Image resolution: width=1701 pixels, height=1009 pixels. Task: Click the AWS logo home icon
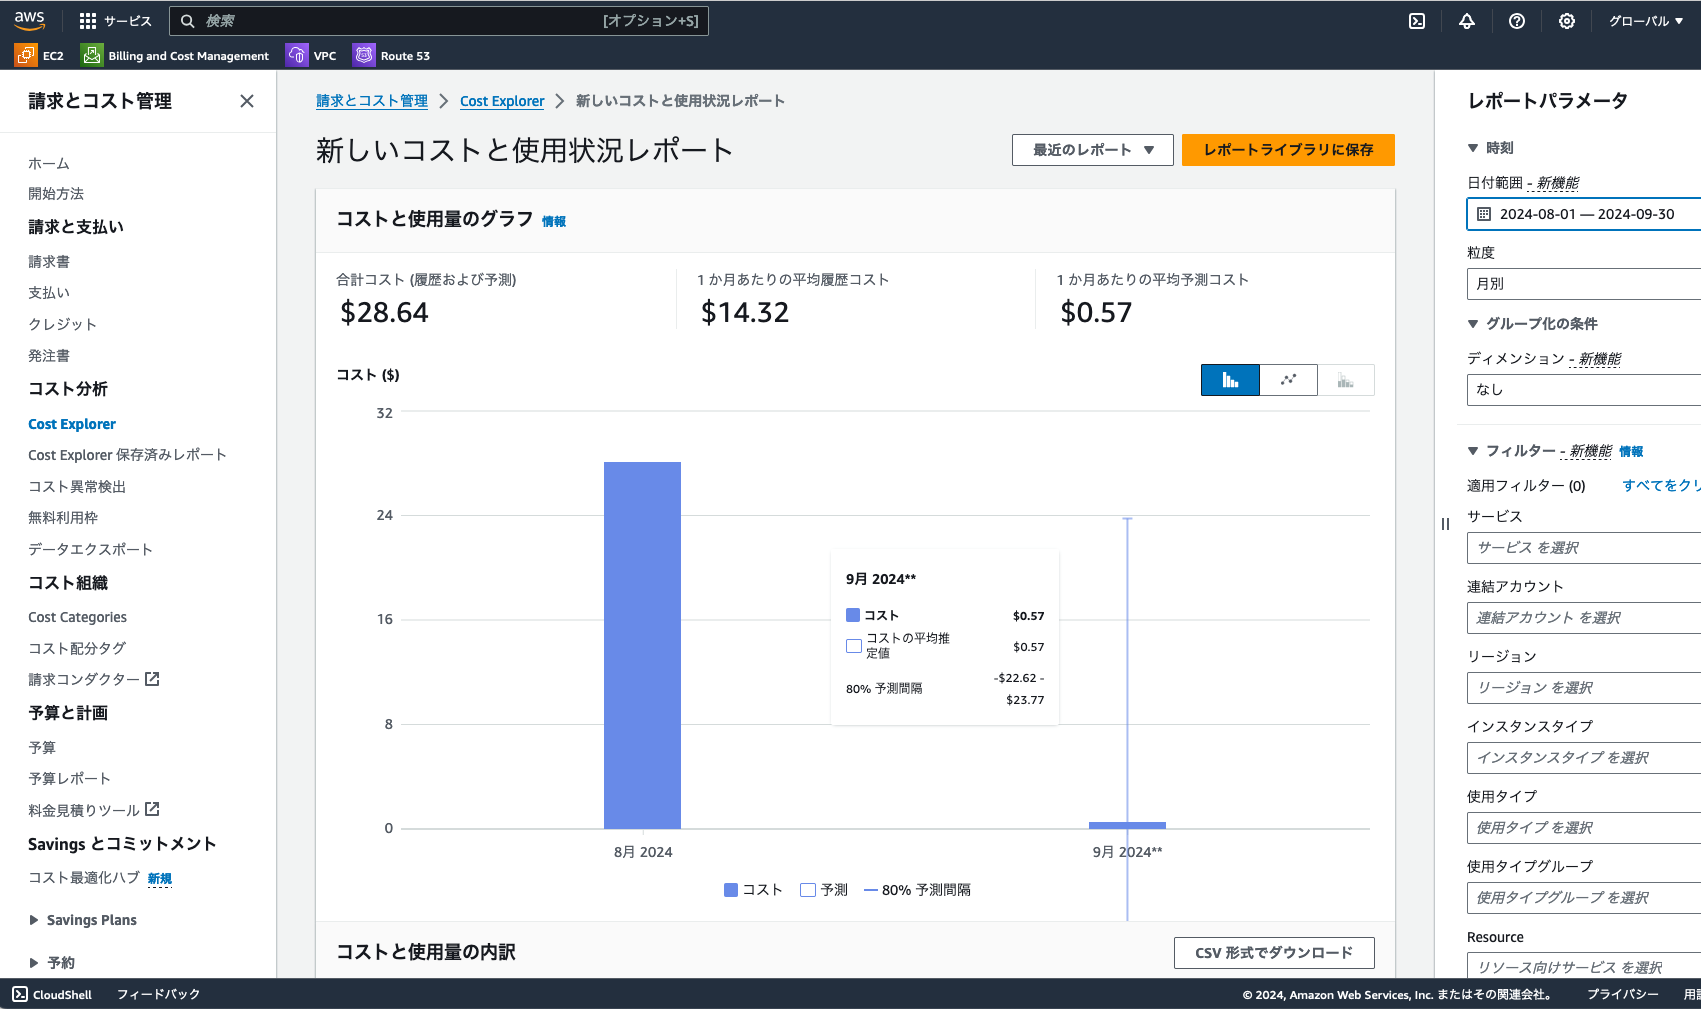30,20
